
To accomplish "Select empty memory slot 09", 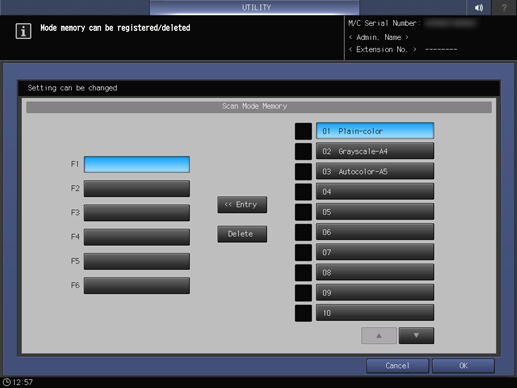I will [375, 293].
